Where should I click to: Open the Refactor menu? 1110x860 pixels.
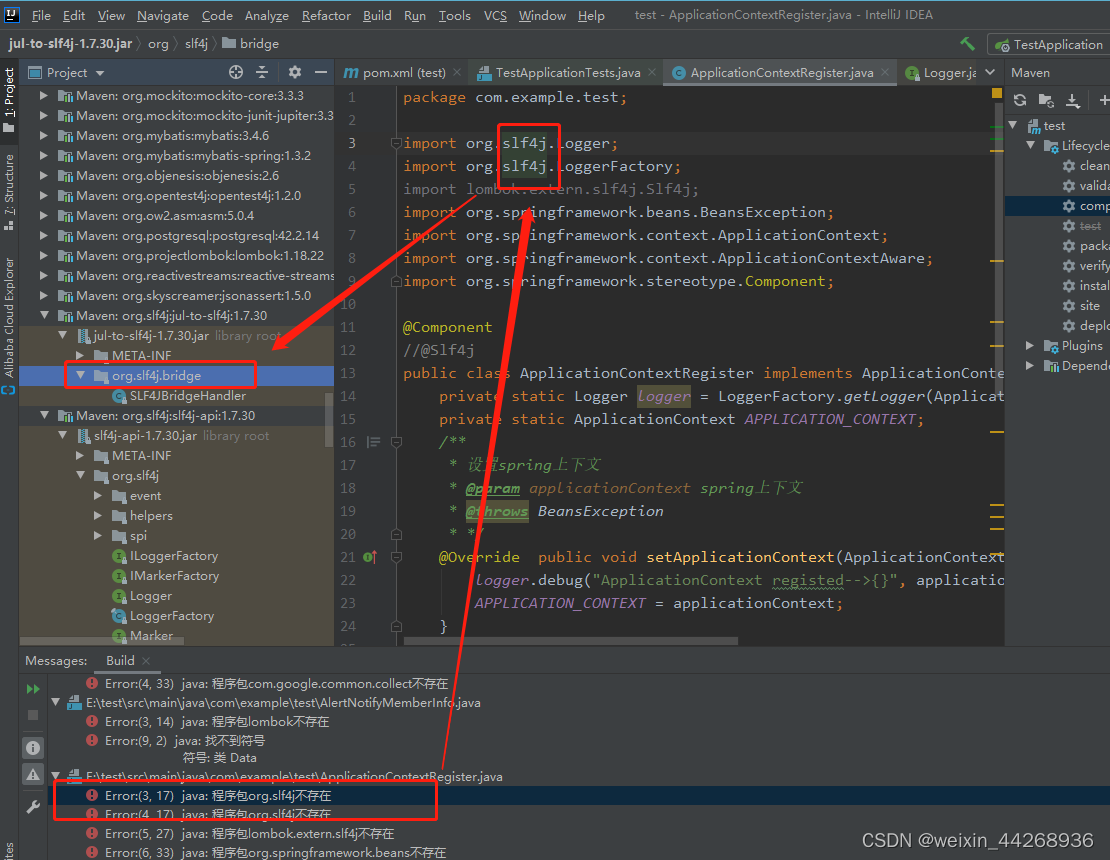pos(326,16)
